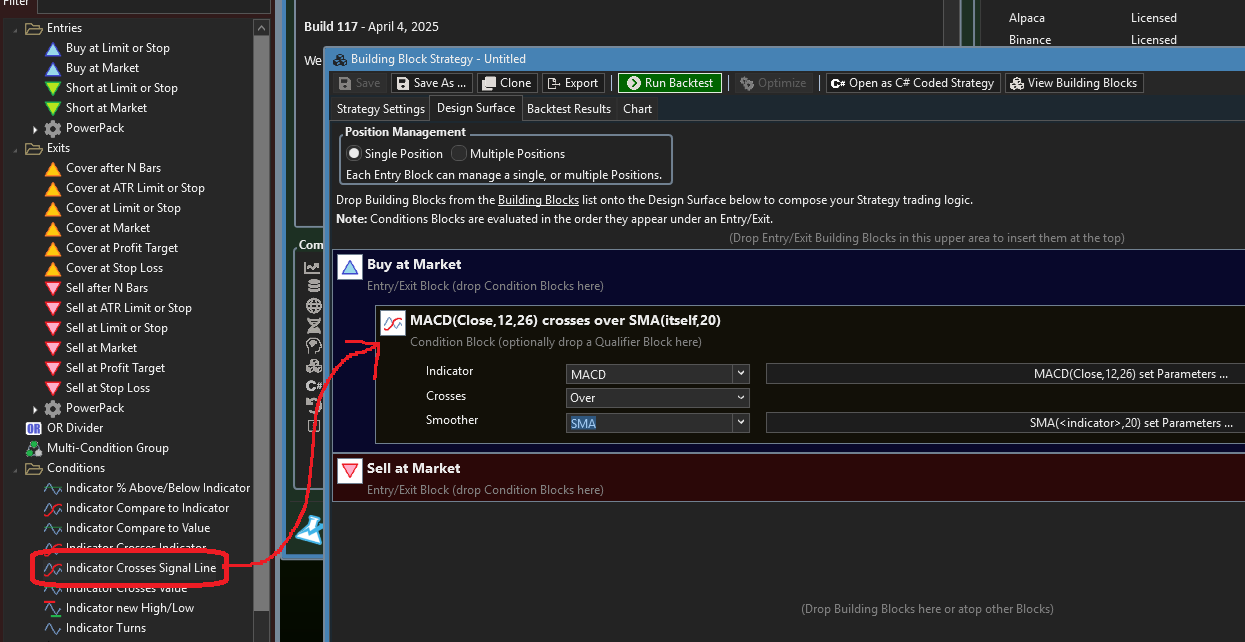Select the Short at Market green triangle icon
The height and width of the screenshot is (642, 1245).
[53, 108]
